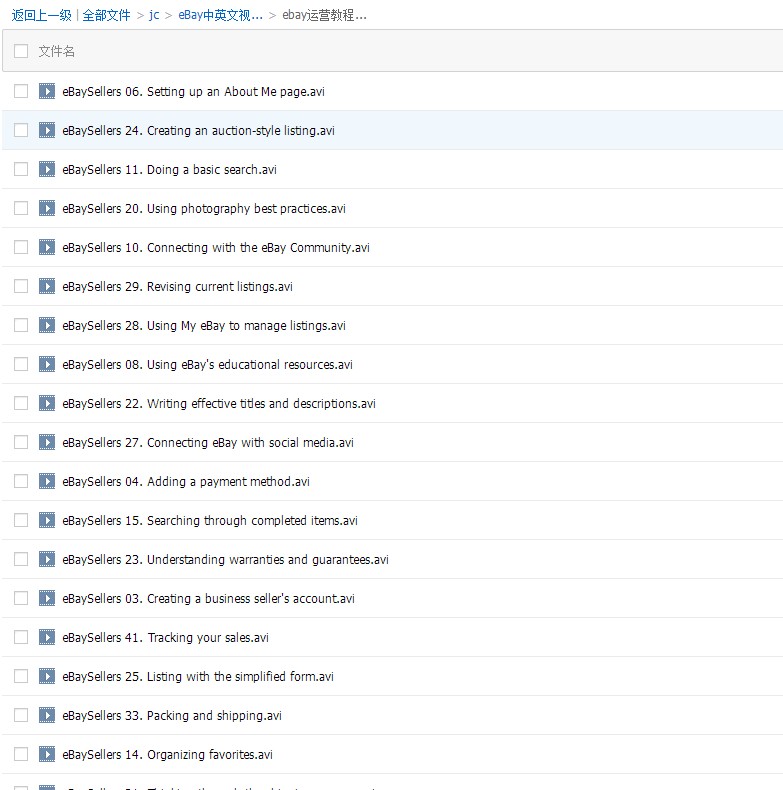
Task: Check the box for 23. Understanding warranties and guarantees
Action: point(21,559)
